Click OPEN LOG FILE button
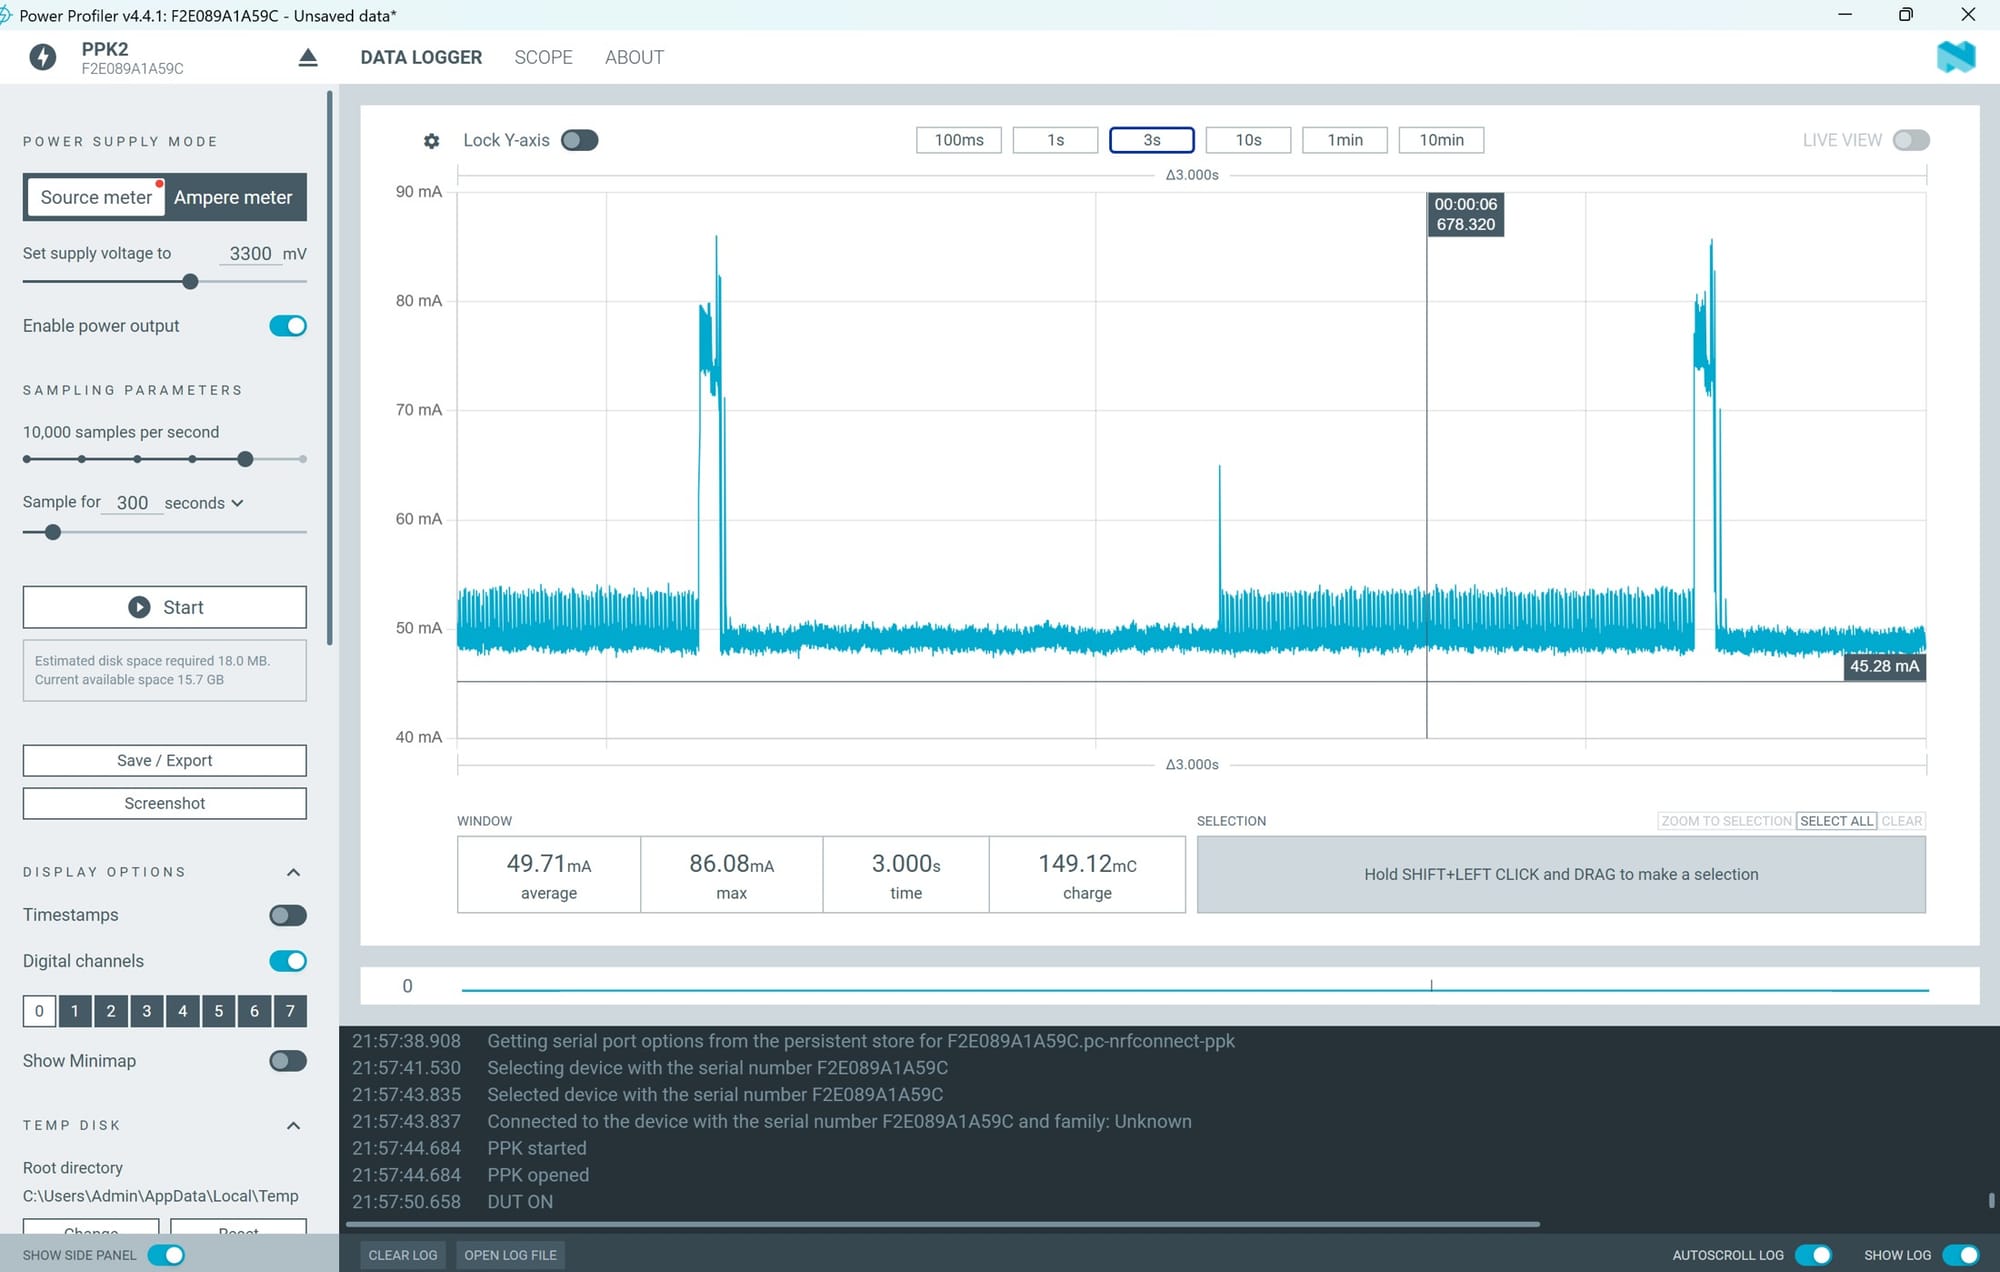Viewport: 2000px width, 1272px height. pos(510,1255)
